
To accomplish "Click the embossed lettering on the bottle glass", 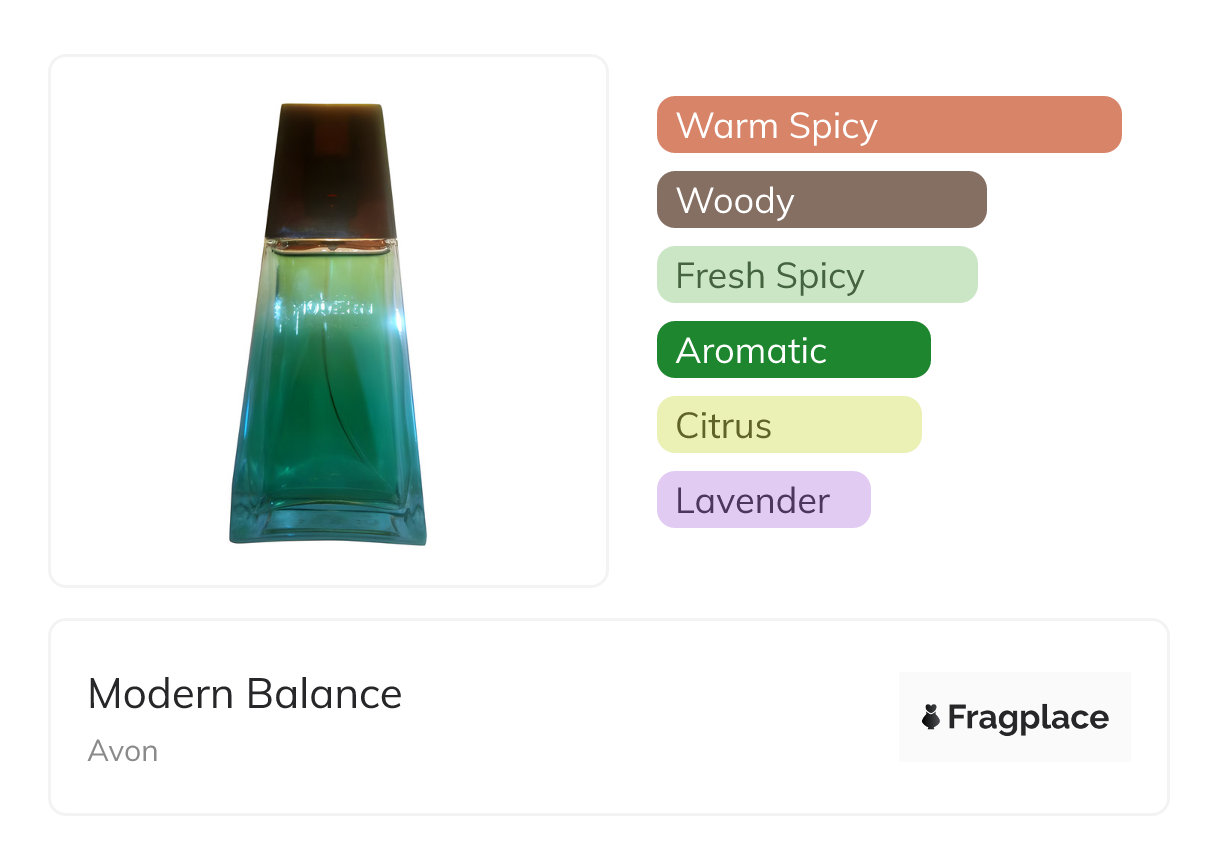I will click(x=330, y=310).
